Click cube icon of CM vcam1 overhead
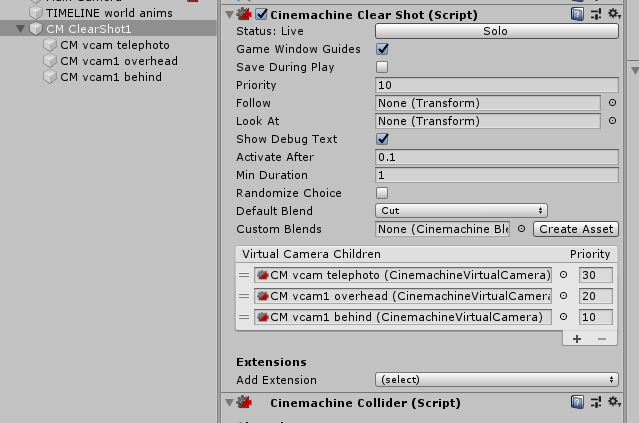Screen dimensions: 639x423 coord(50,61)
